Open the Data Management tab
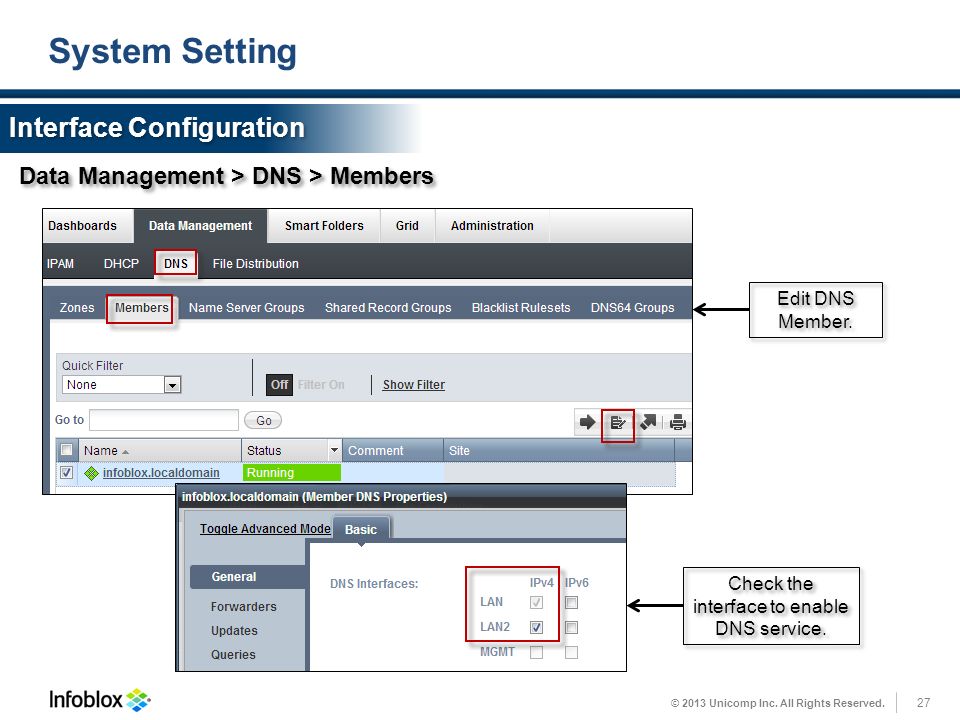The height and width of the screenshot is (720, 960). [200, 226]
